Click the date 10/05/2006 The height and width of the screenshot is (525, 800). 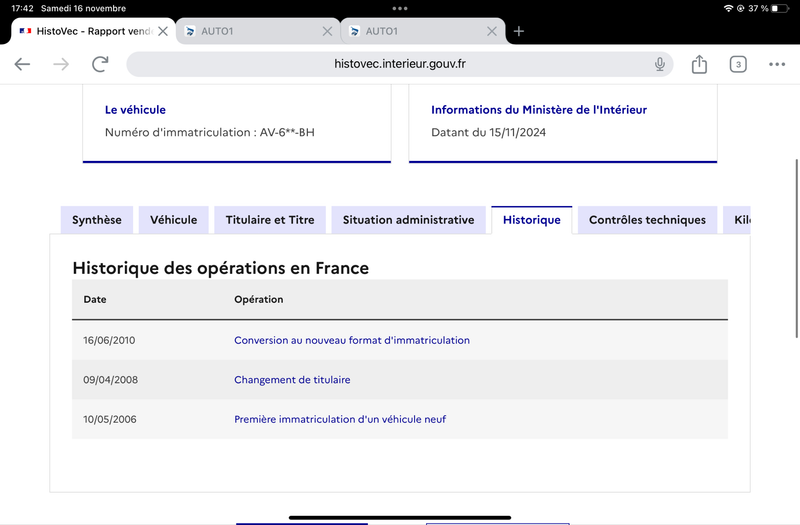(110, 419)
